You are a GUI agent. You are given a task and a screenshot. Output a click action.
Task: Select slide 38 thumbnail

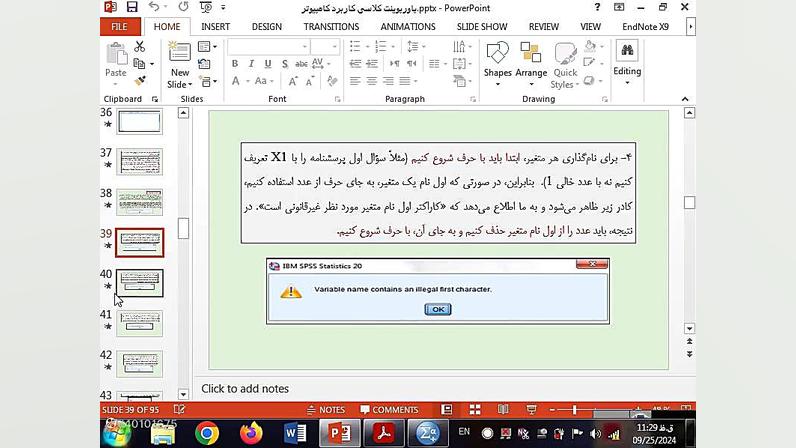pyautogui.click(x=140, y=202)
